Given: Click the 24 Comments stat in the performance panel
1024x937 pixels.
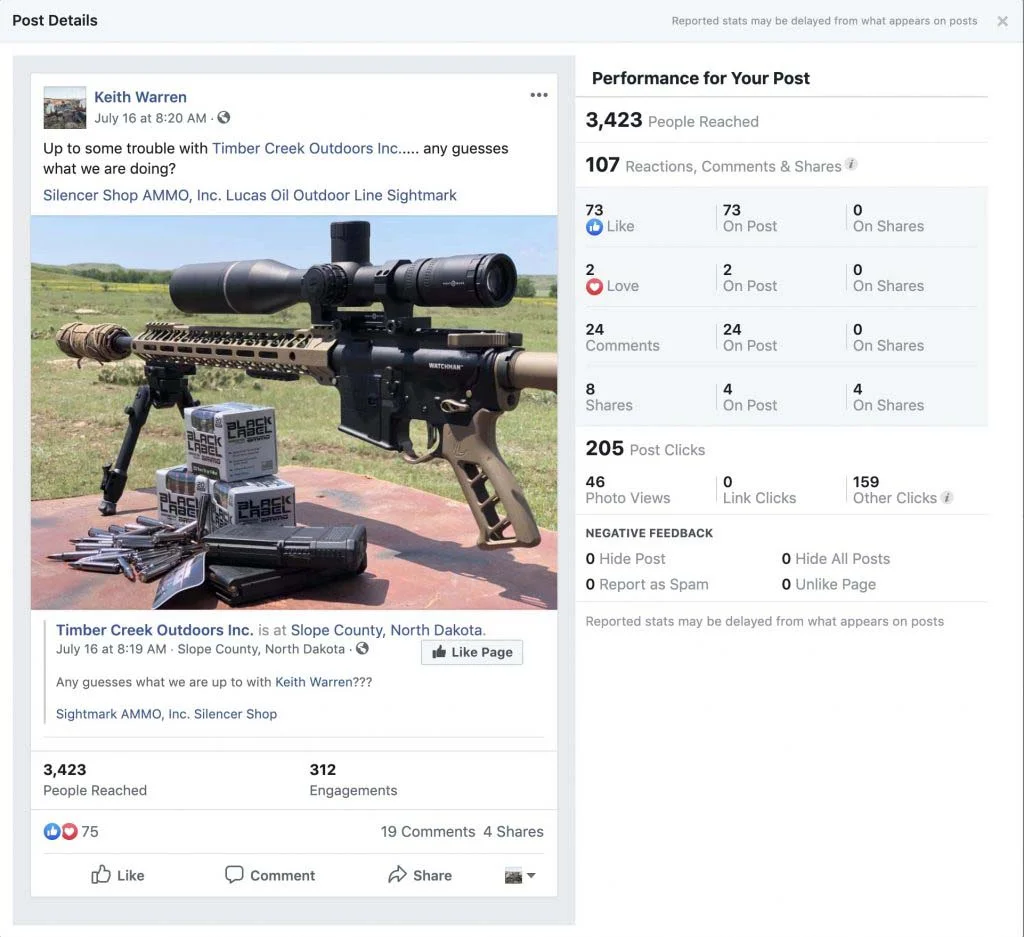Looking at the screenshot, I should click(622, 337).
